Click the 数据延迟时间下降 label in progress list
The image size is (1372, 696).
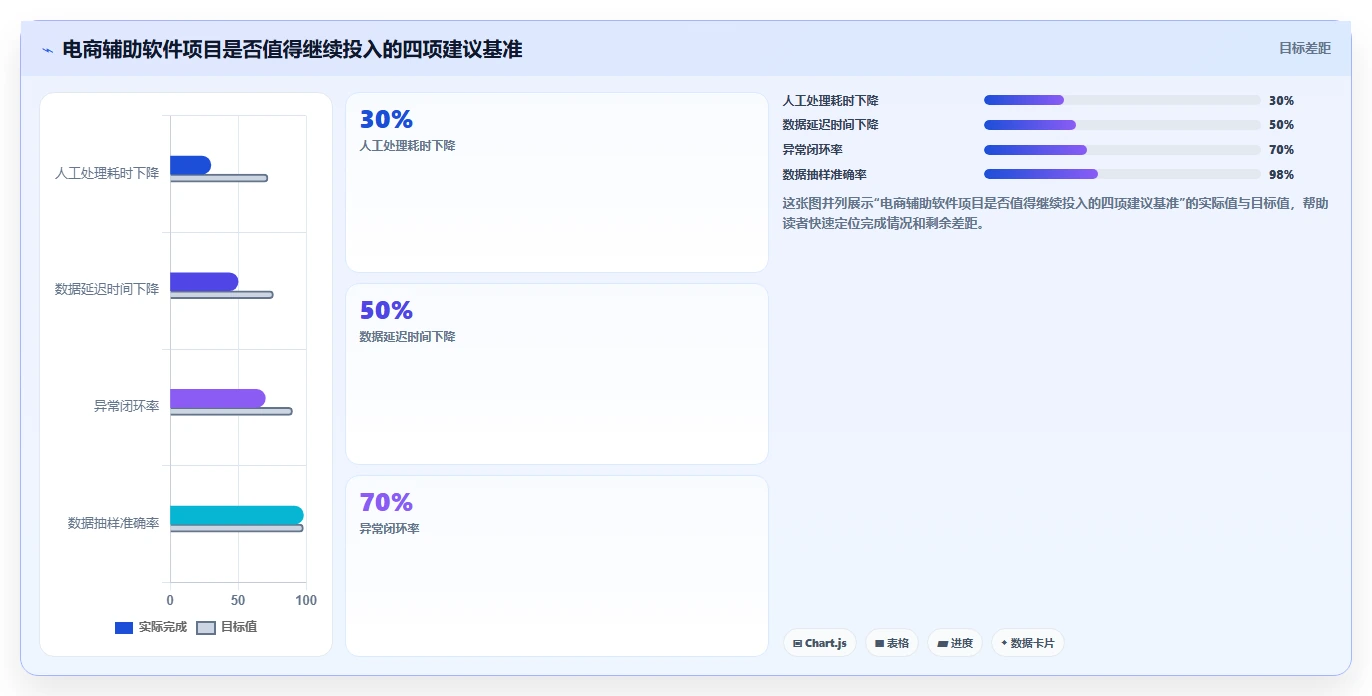pos(830,125)
